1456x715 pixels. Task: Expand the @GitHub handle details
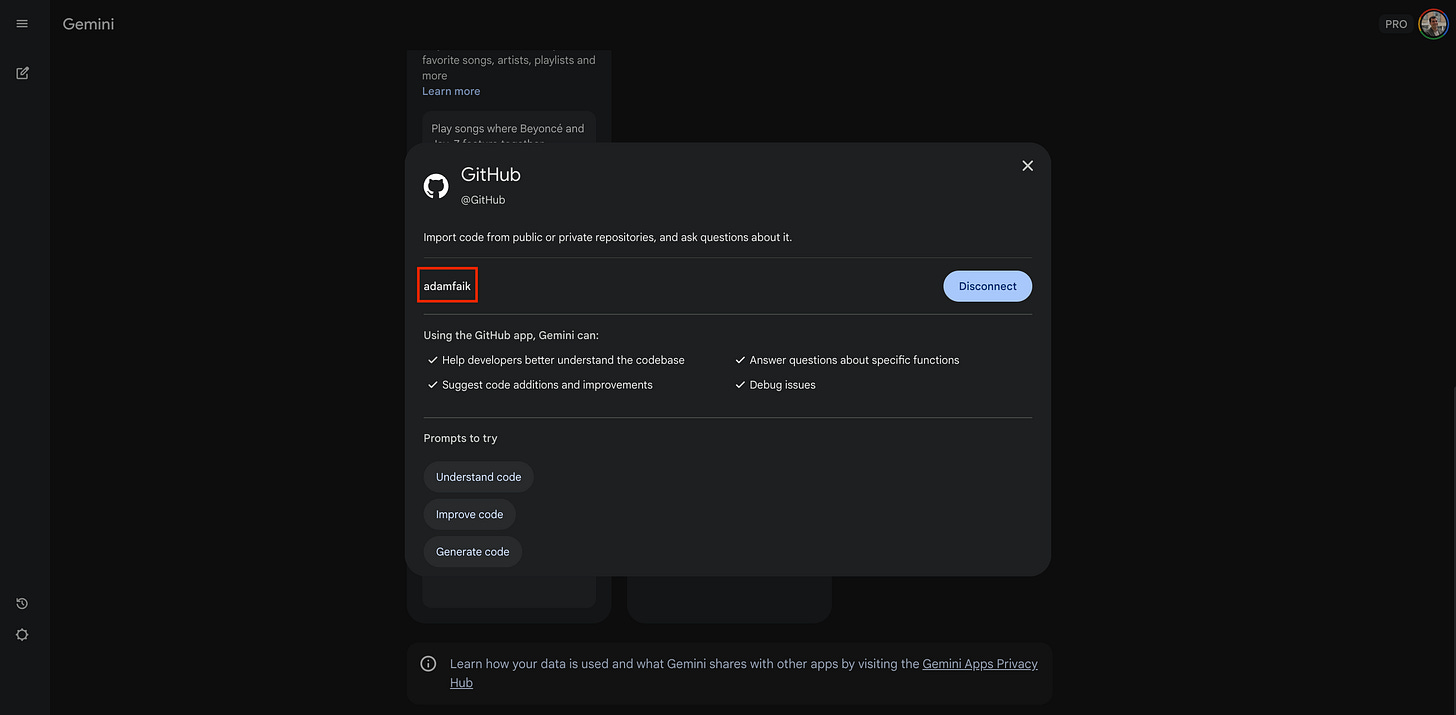coord(483,199)
